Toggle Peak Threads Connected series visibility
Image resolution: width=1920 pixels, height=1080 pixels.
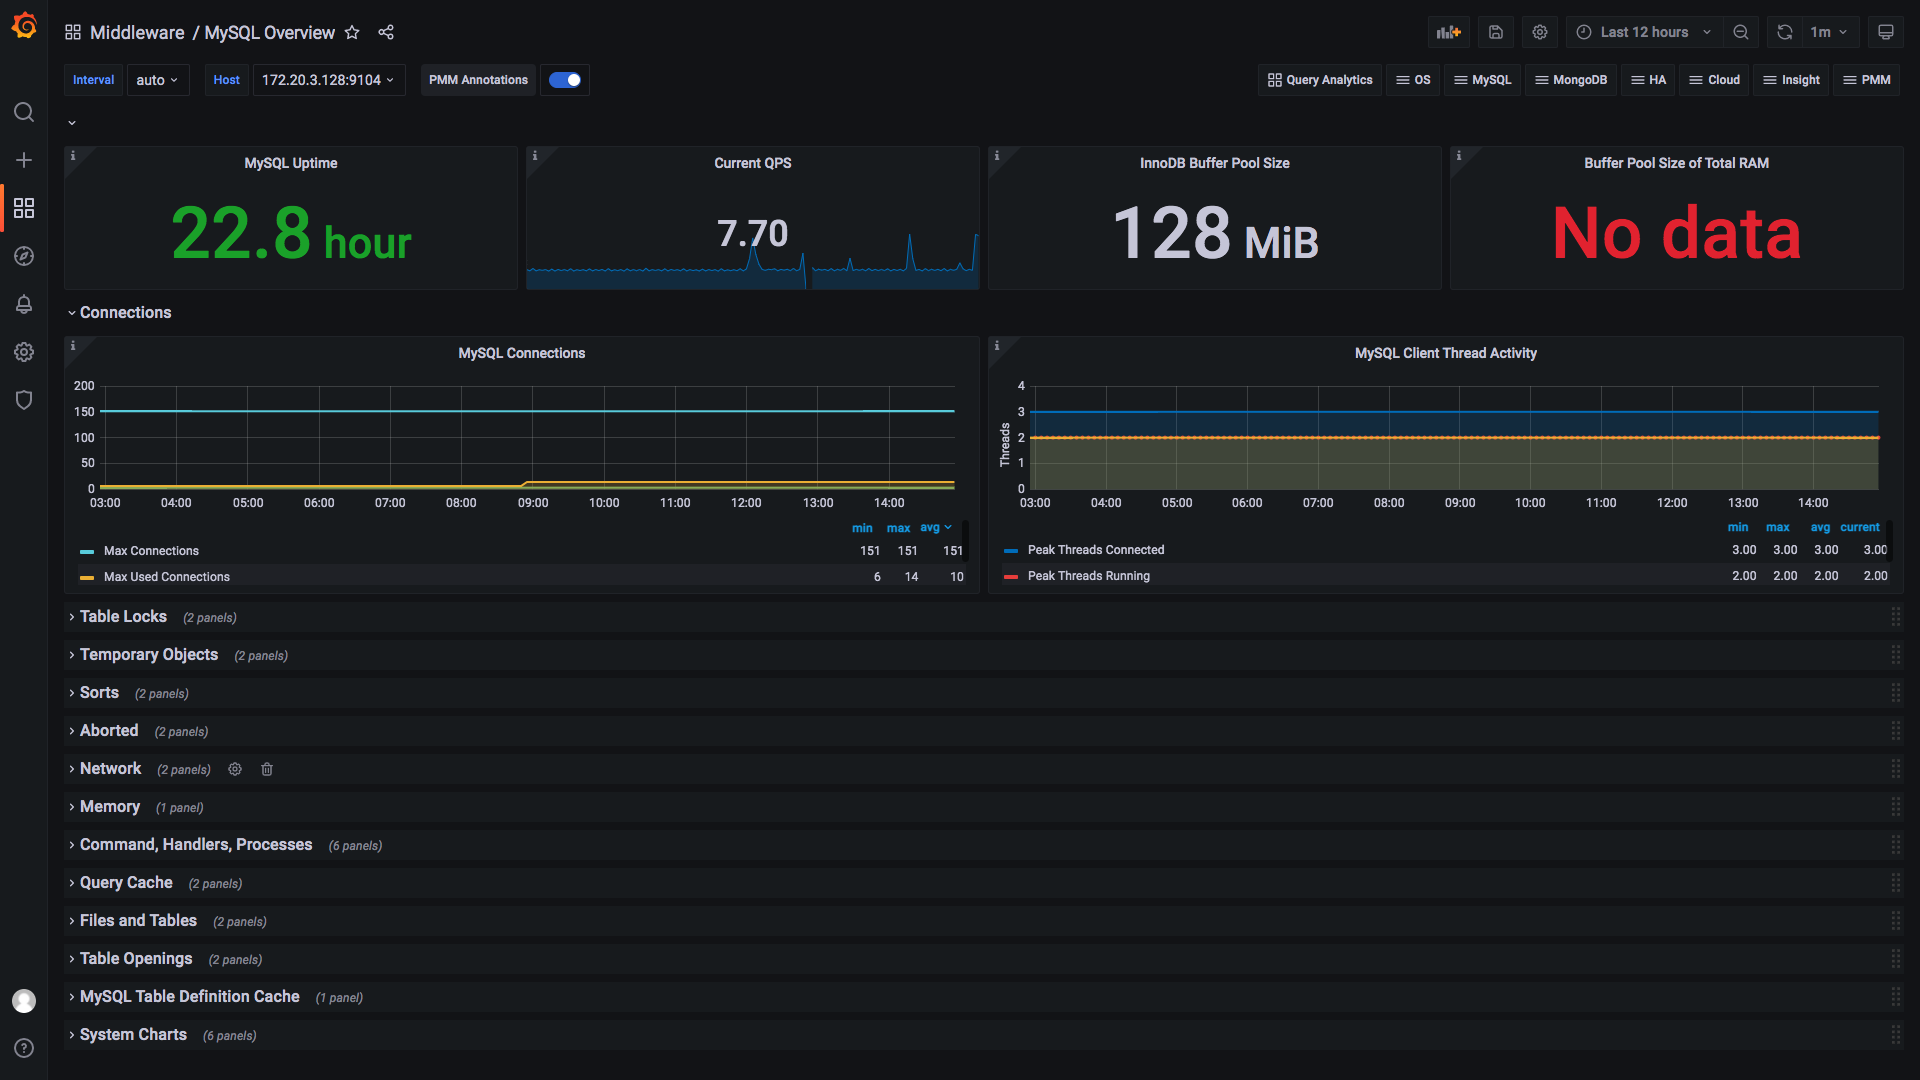click(x=1095, y=550)
